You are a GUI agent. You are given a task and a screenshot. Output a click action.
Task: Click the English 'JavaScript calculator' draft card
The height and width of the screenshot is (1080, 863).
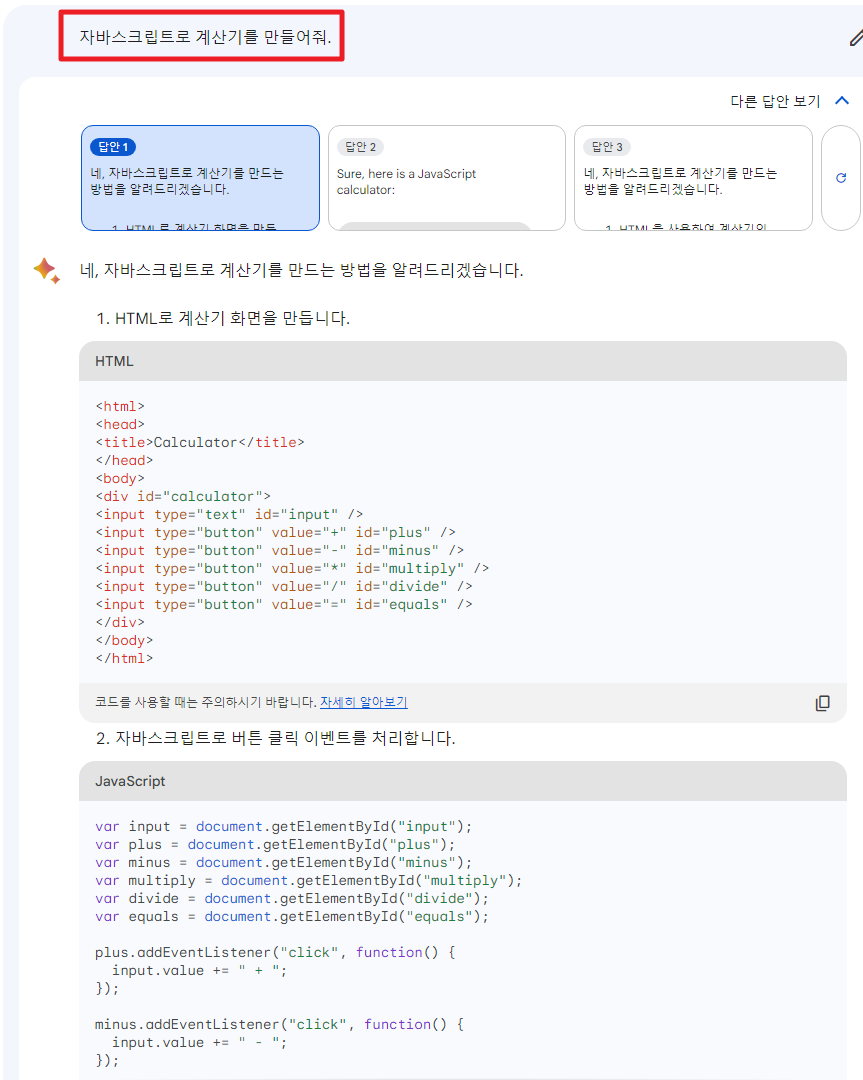(446, 176)
